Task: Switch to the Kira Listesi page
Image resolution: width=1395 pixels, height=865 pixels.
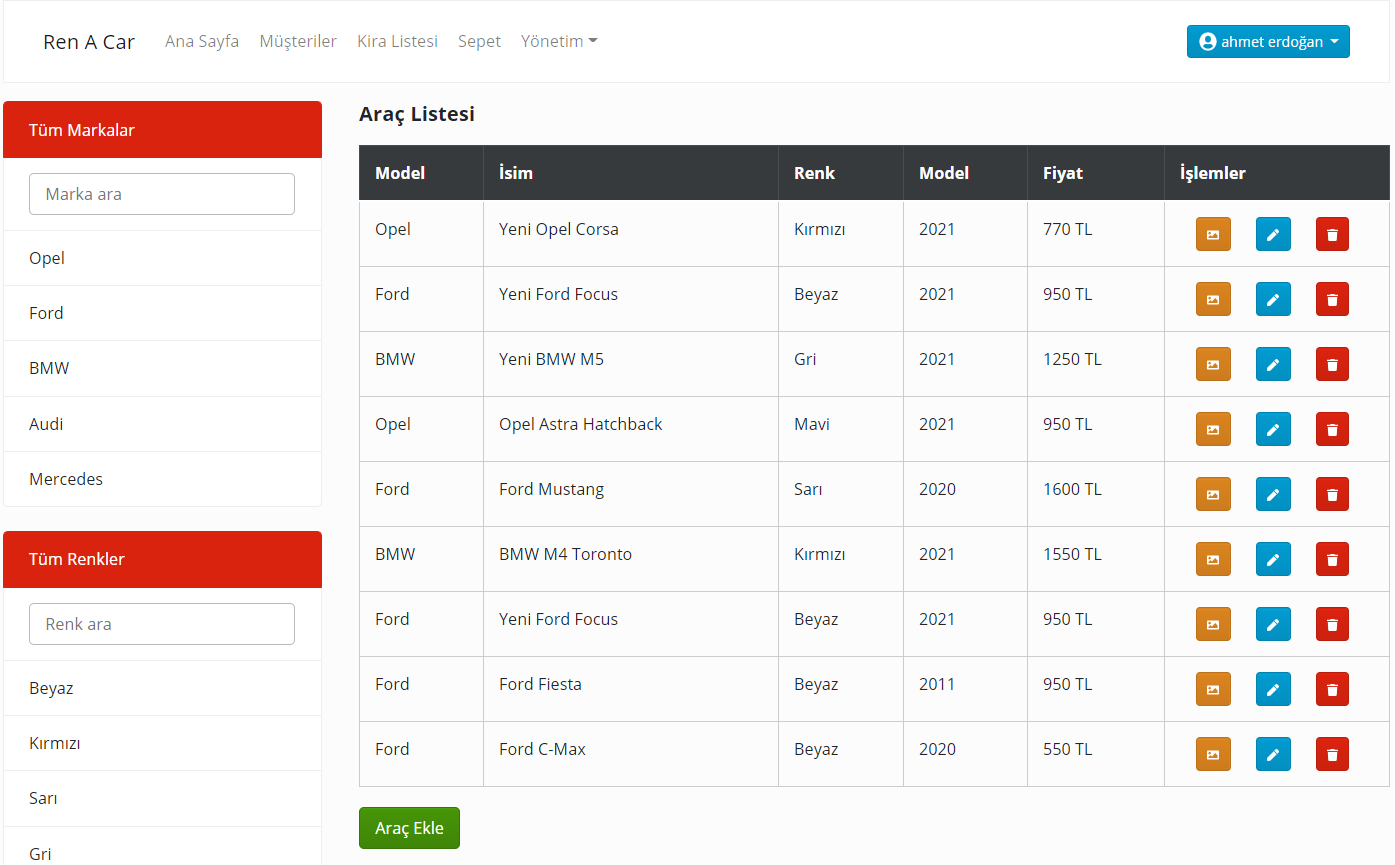Action: click(397, 41)
